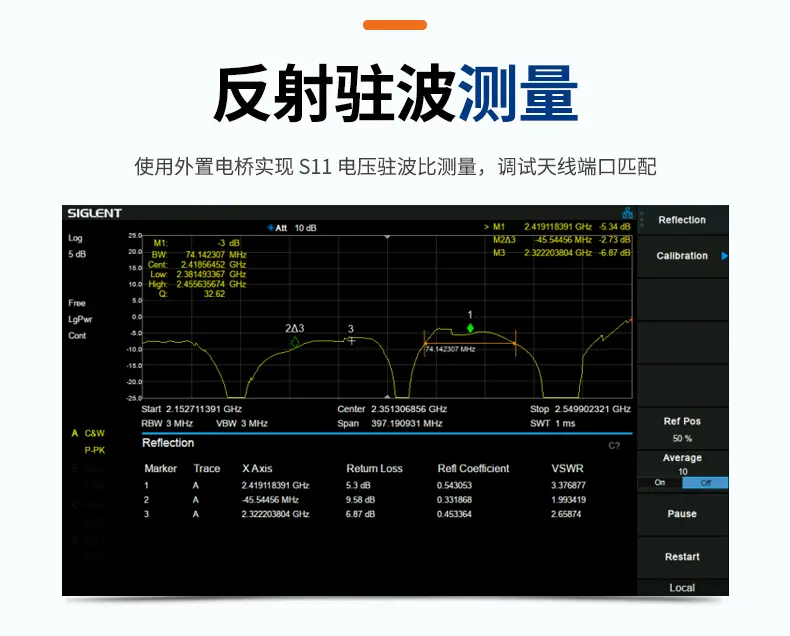790x636 pixels.
Task: Open the Reflection menu header
Action: click(682, 220)
